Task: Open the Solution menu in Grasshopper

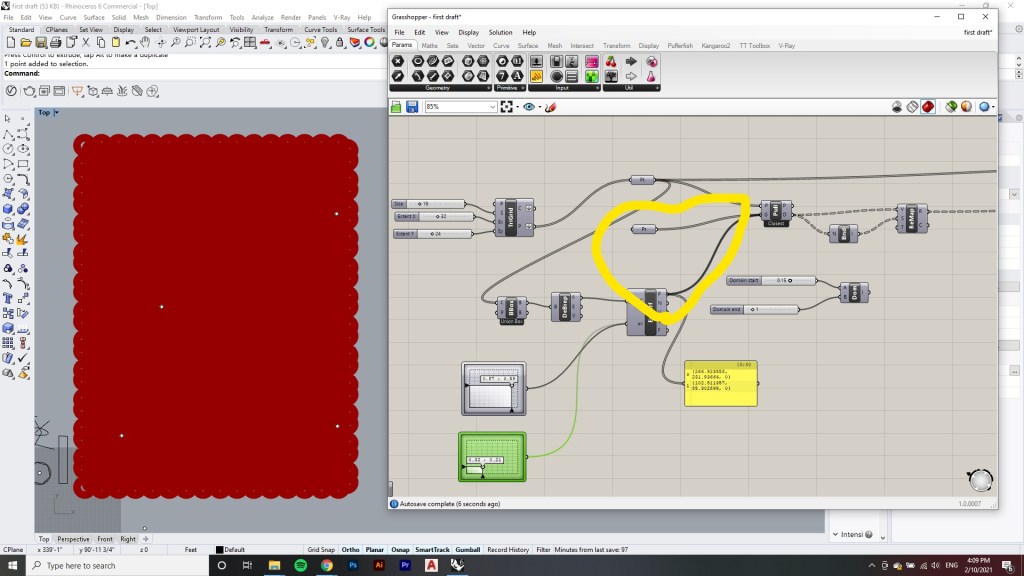Action: pyautogui.click(x=499, y=33)
